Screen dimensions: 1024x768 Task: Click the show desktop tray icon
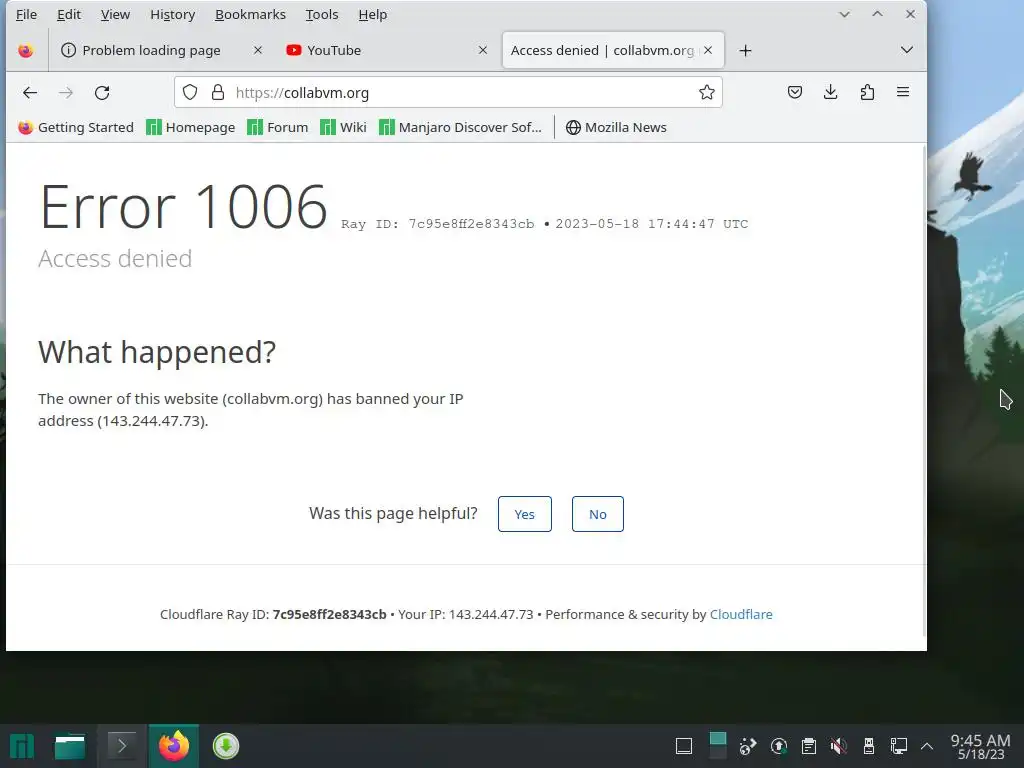(684, 746)
